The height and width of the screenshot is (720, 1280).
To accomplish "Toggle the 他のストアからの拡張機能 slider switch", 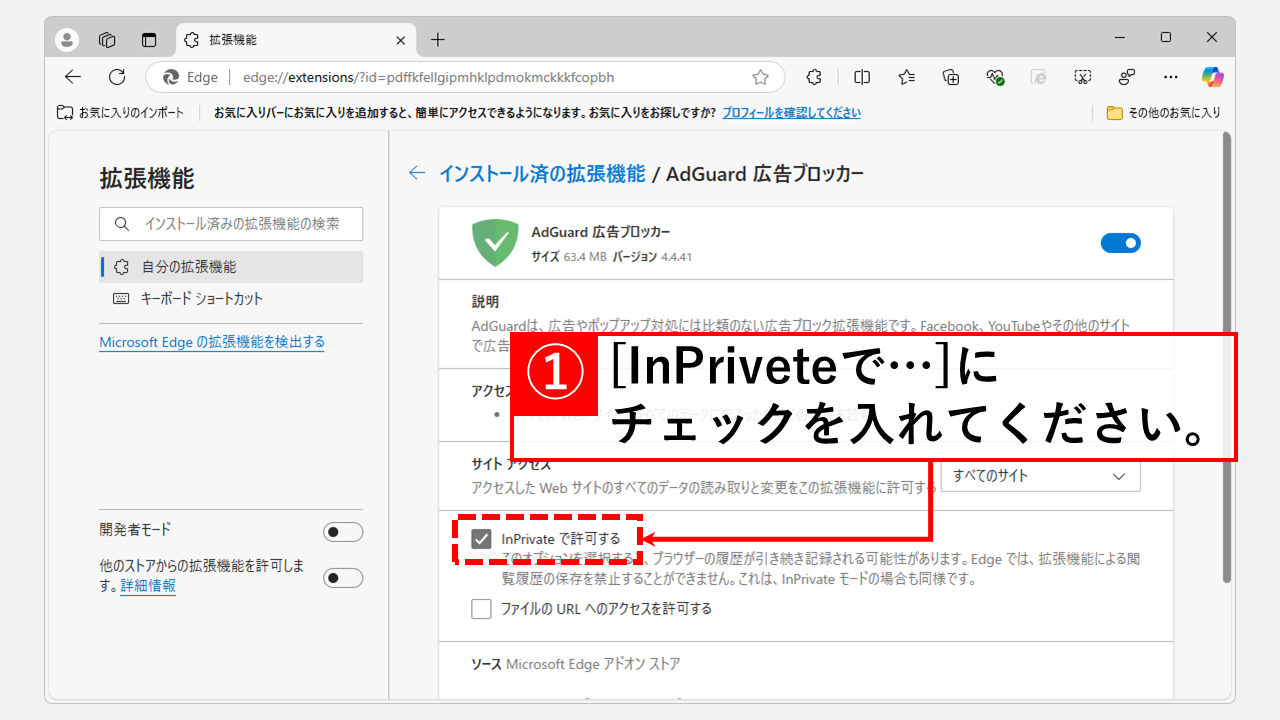I will tap(343, 577).
